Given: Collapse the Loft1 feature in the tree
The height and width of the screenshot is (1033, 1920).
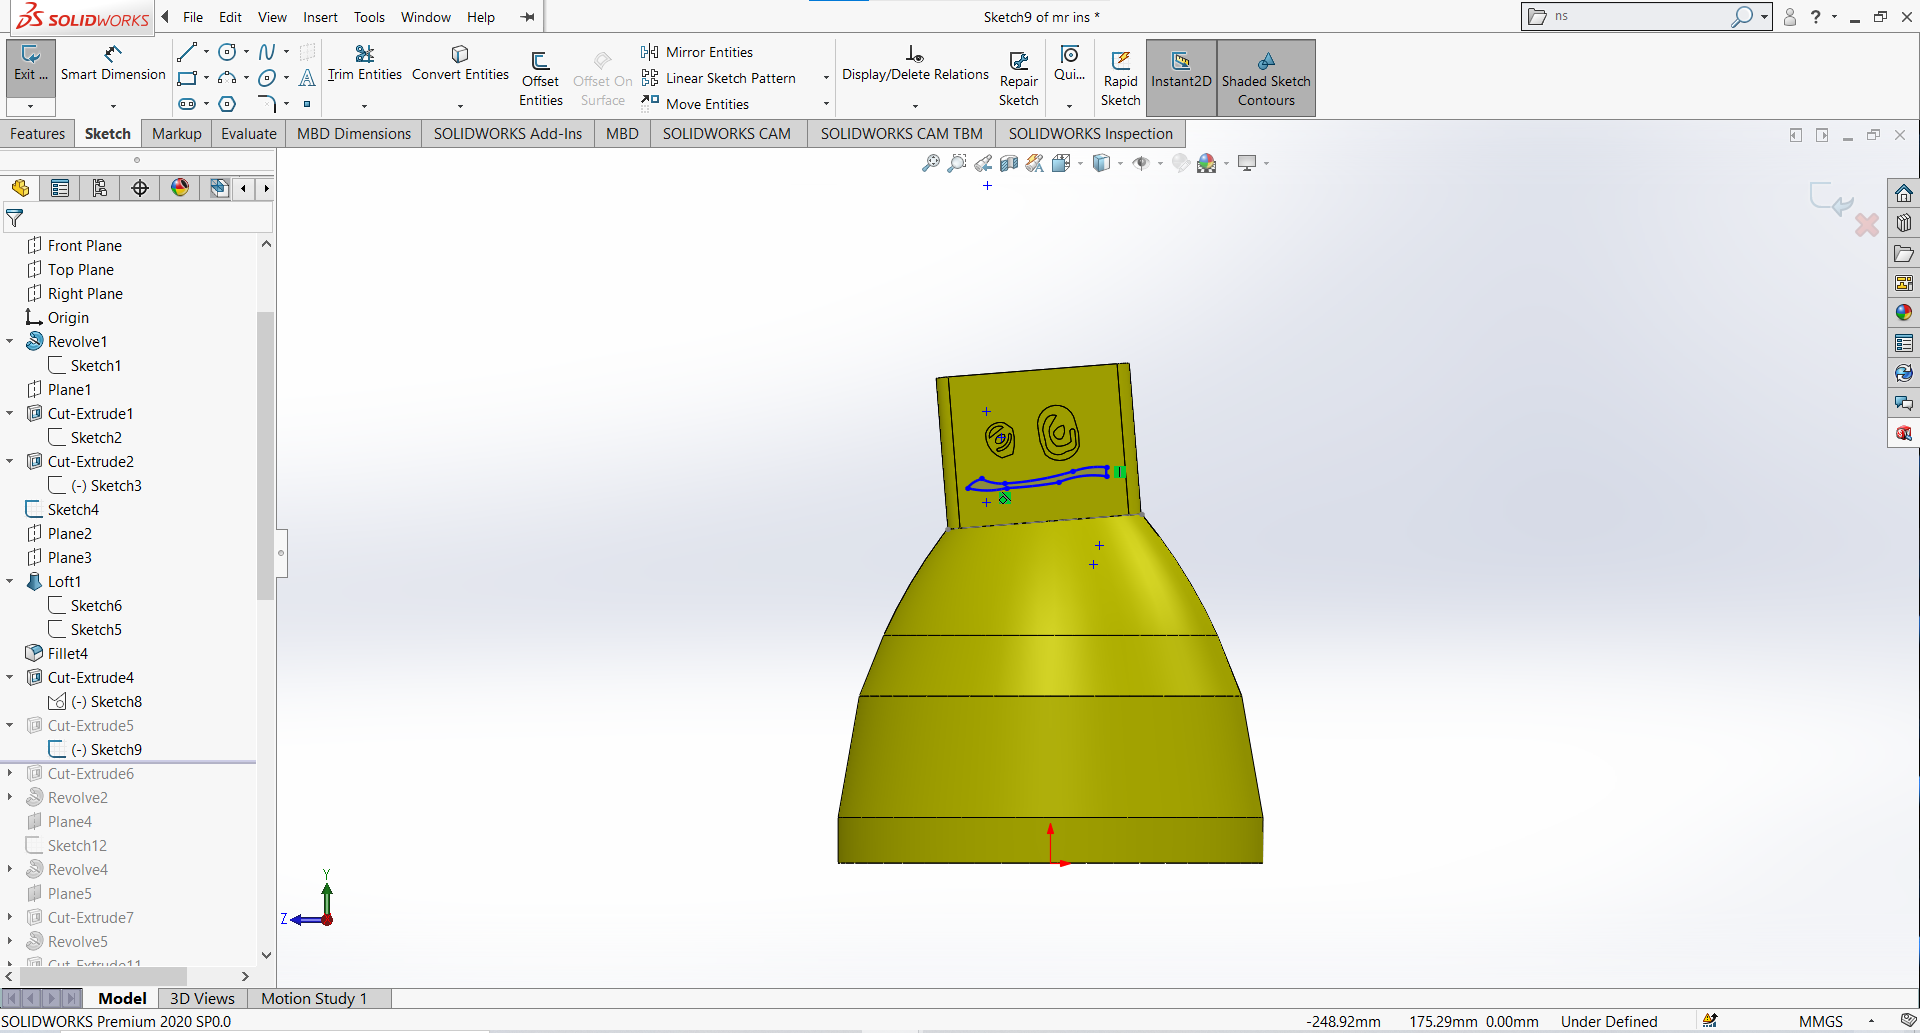Looking at the screenshot, I should (10, 581).
